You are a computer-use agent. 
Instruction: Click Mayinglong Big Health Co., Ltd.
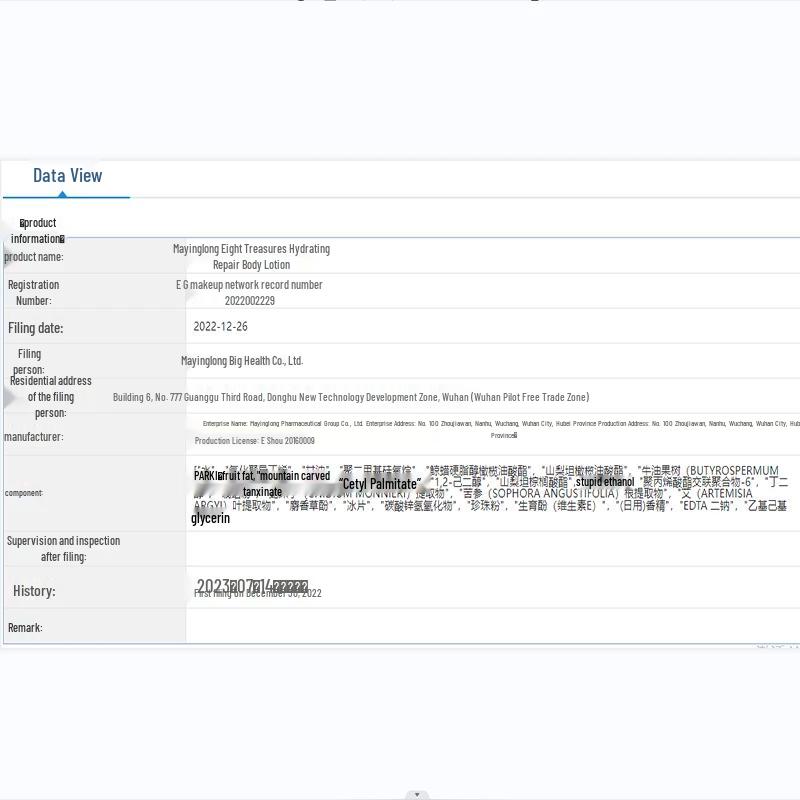(x=241, y=361)
